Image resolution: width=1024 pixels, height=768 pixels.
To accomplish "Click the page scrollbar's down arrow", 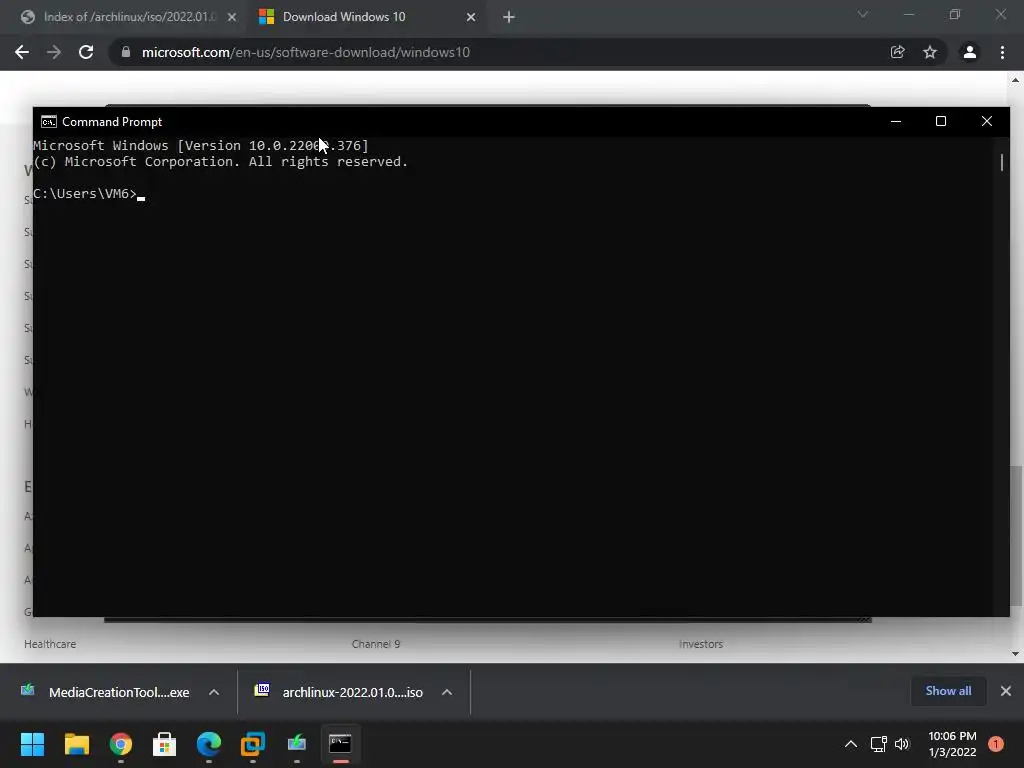I will tap(1016, 654).
